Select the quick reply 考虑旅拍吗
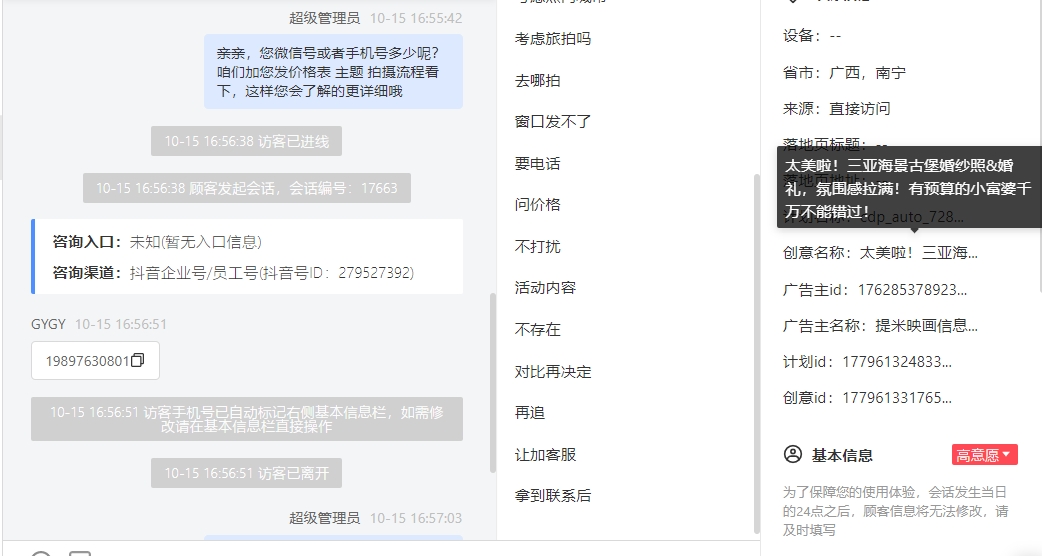 (x=552, y=39)
